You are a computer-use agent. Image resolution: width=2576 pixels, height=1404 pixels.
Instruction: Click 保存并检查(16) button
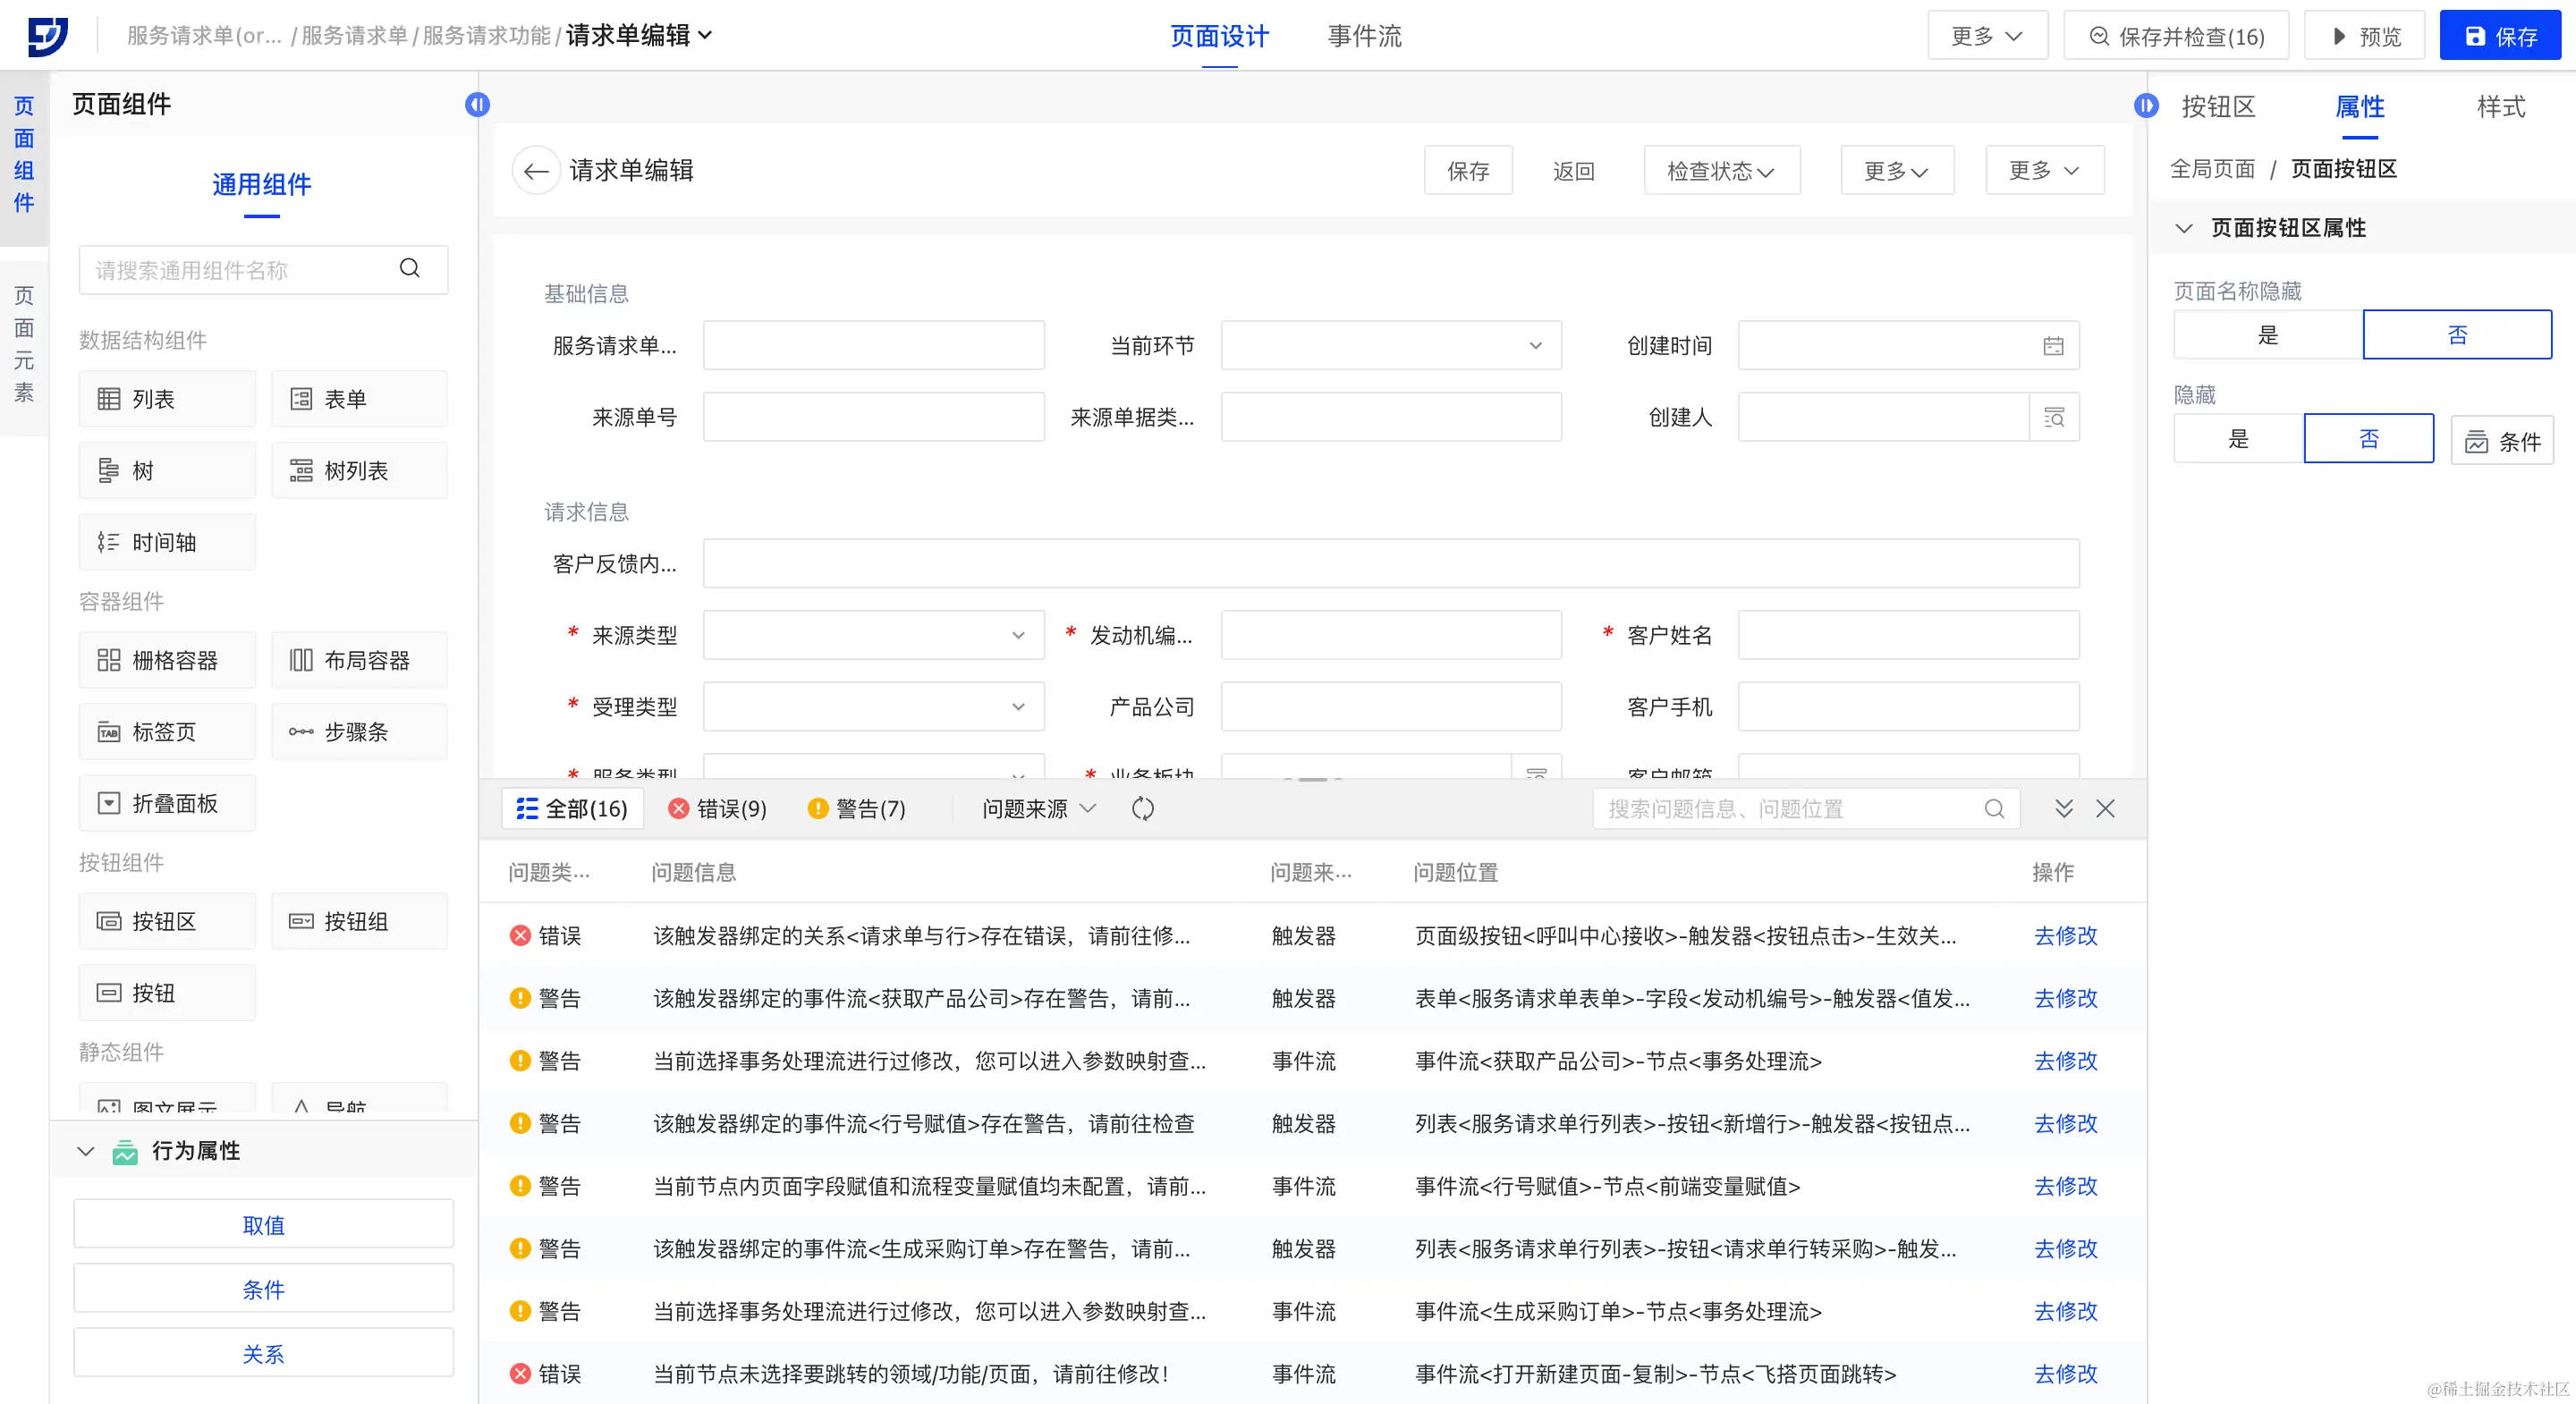tap(2176, 37)
